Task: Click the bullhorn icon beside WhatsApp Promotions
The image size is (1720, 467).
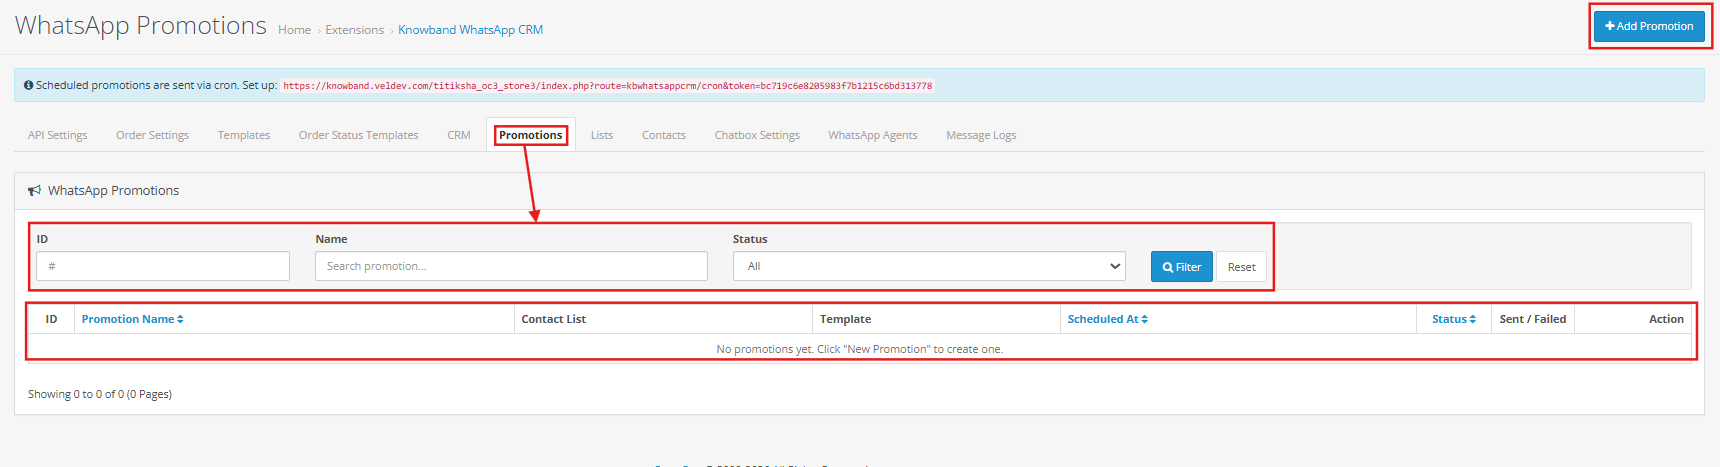Action: coord(35,190)
